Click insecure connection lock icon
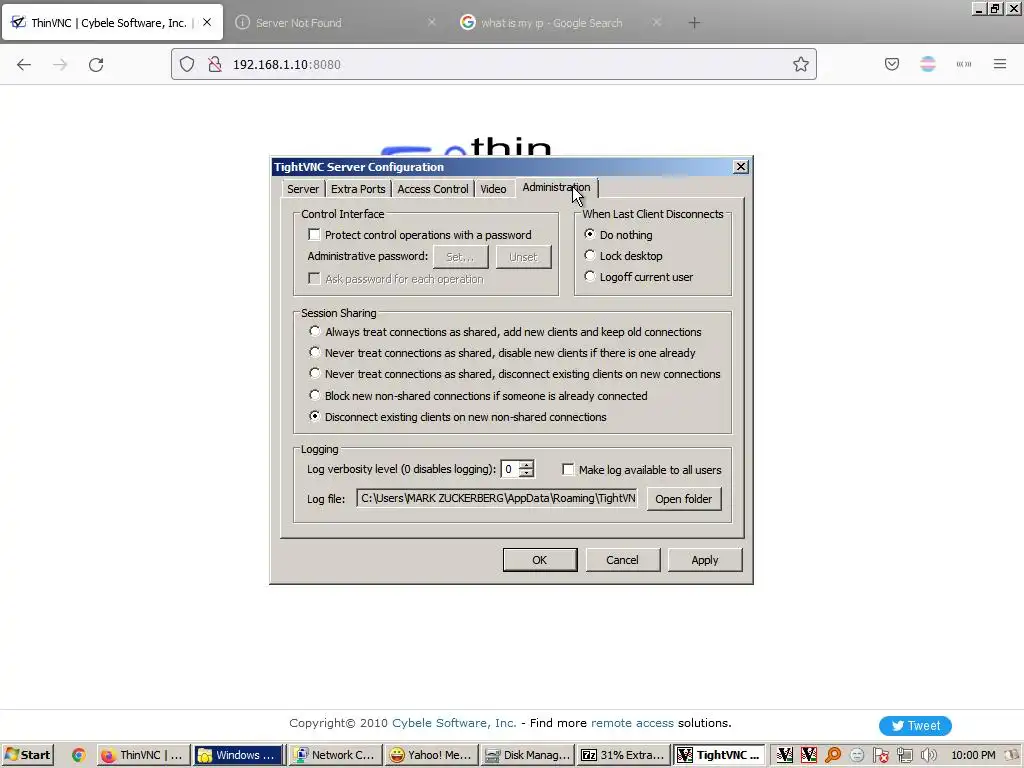1024x768 pixels. [214, 64]
